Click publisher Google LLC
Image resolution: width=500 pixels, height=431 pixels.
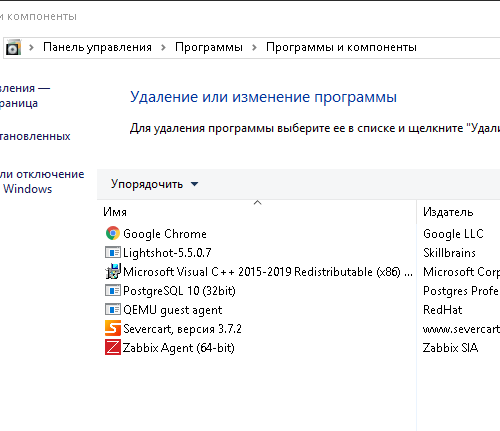453,234
